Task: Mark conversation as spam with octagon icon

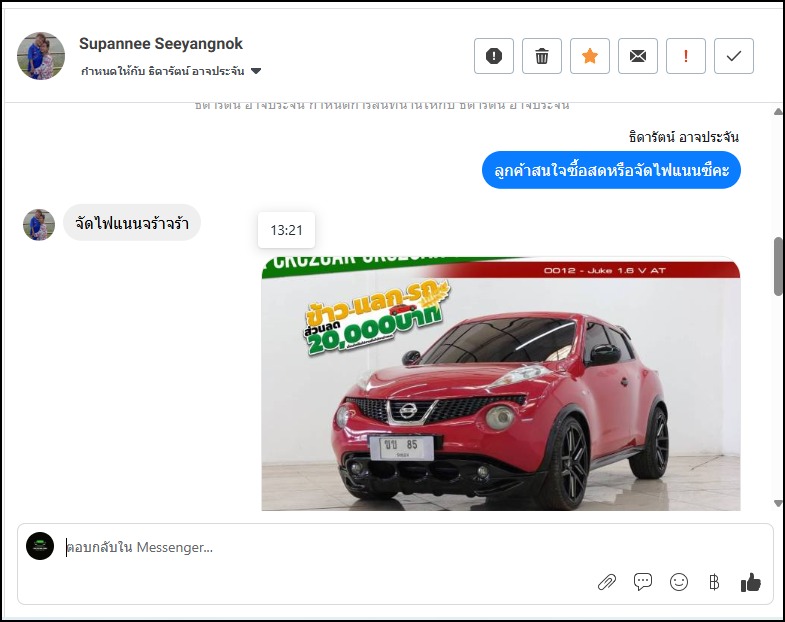Action: pyautogui.click(x=494, y=56)
